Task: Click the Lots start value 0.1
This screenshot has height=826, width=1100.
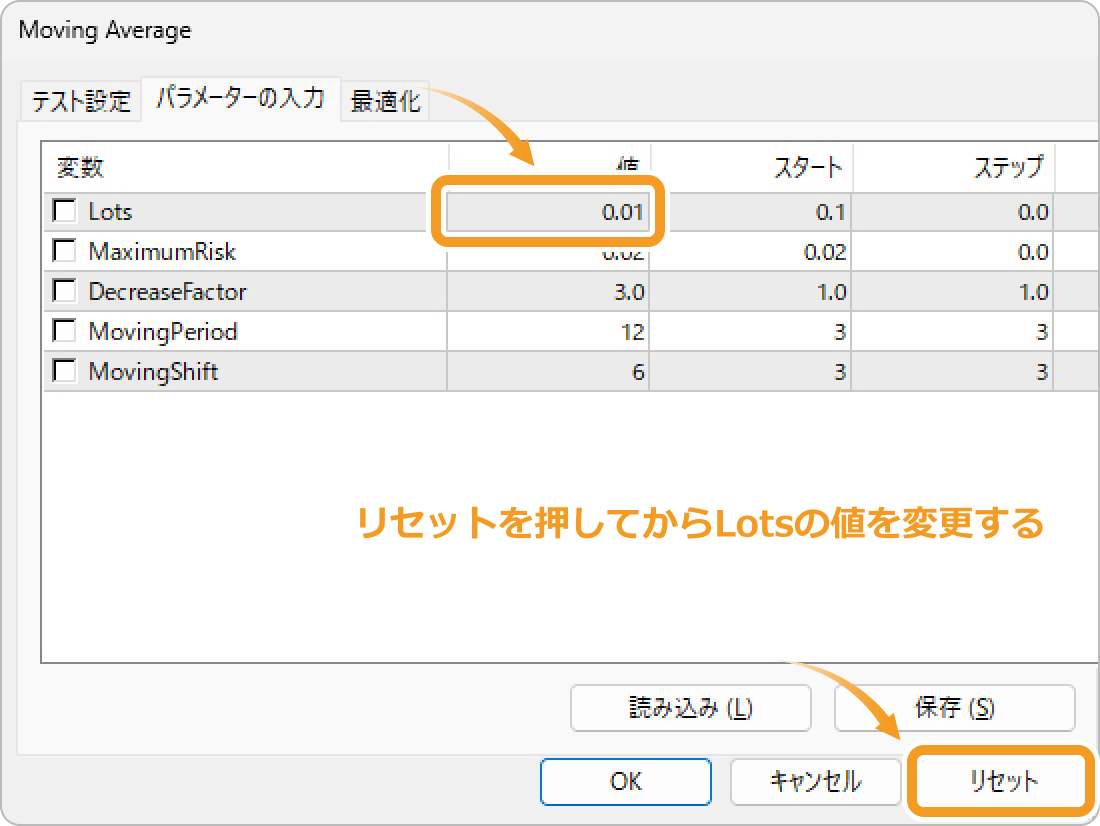Action: point(751,212)
